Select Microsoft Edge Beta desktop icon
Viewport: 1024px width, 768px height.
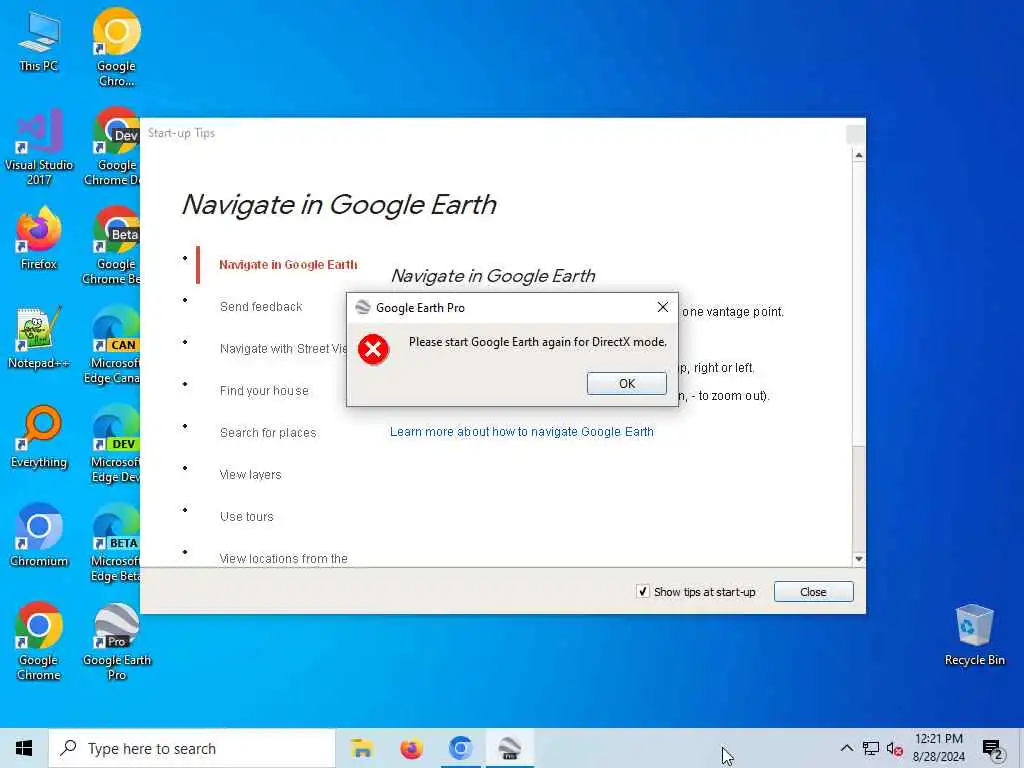click(116, 545)
